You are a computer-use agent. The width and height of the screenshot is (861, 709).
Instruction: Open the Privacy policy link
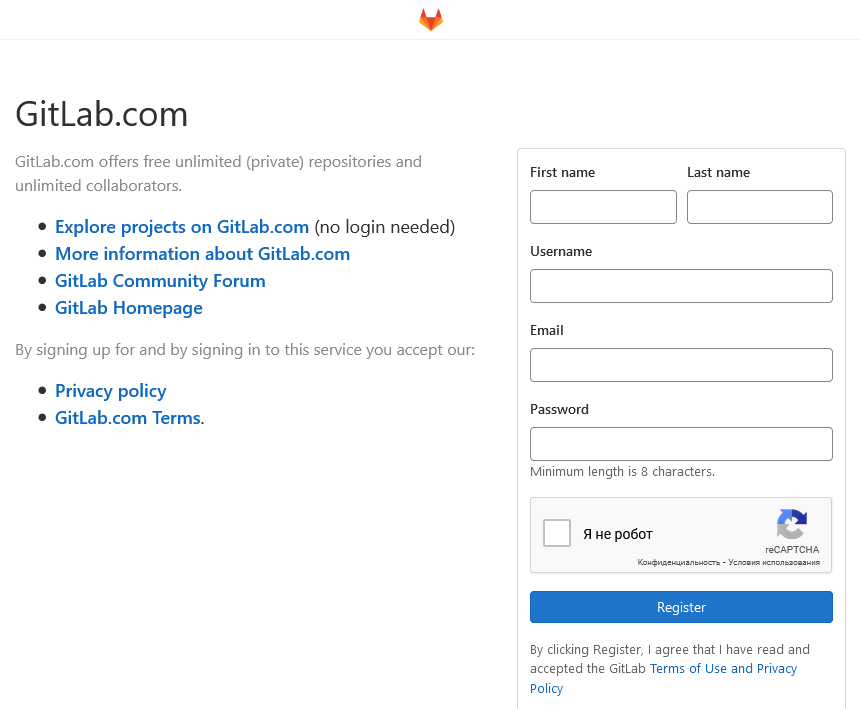(110, 390)
